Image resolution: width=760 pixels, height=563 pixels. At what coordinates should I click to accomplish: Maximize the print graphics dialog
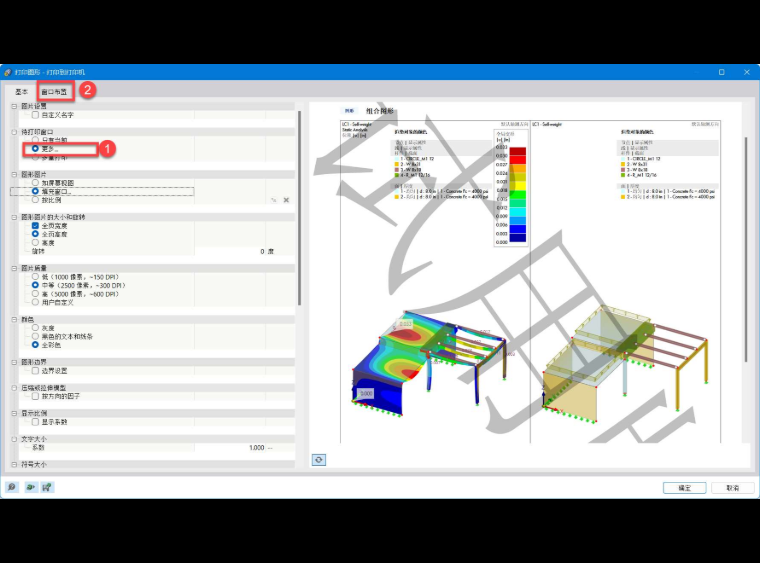721,72
